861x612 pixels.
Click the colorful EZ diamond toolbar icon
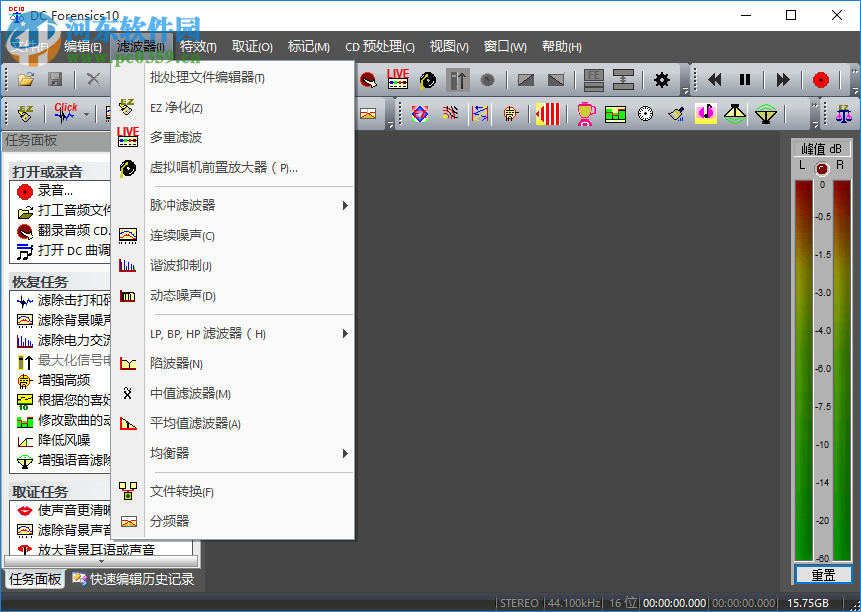click(x=420, y=114)
